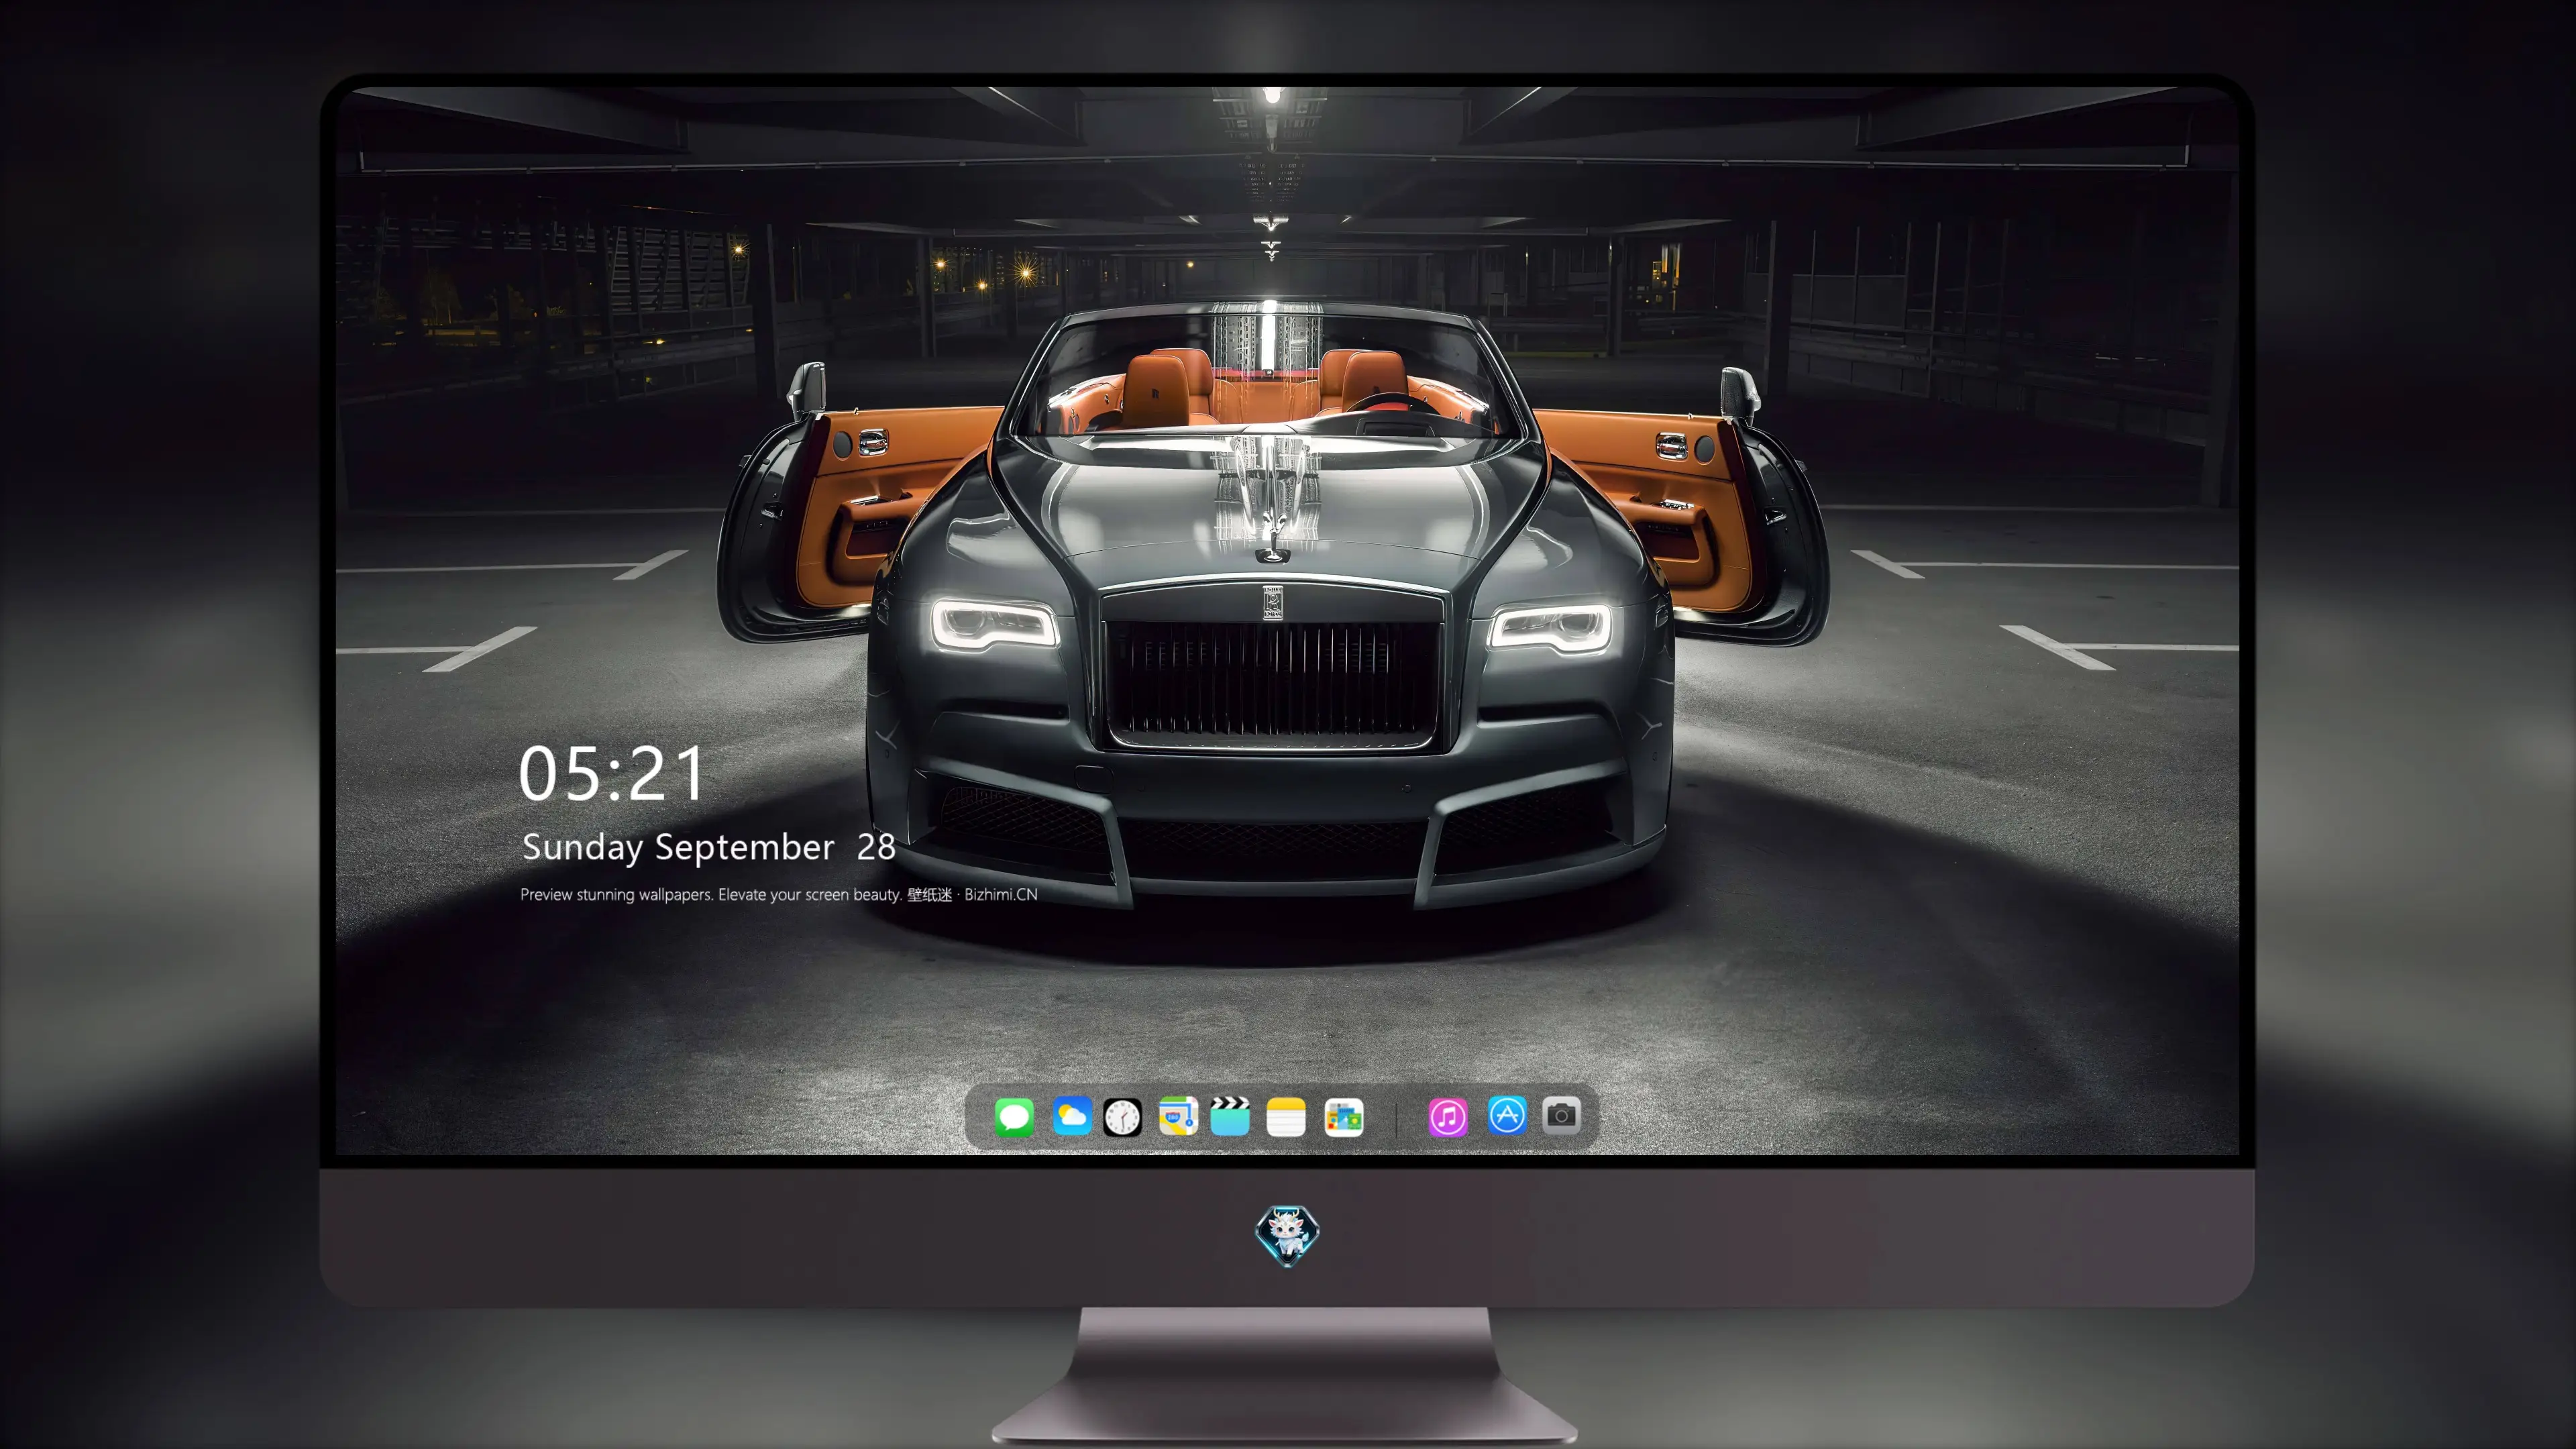The image size is (2576, 1449).
Task: Launch the Camera app from the dock
Action: pyautogui.click(x=1561, y=1115)
